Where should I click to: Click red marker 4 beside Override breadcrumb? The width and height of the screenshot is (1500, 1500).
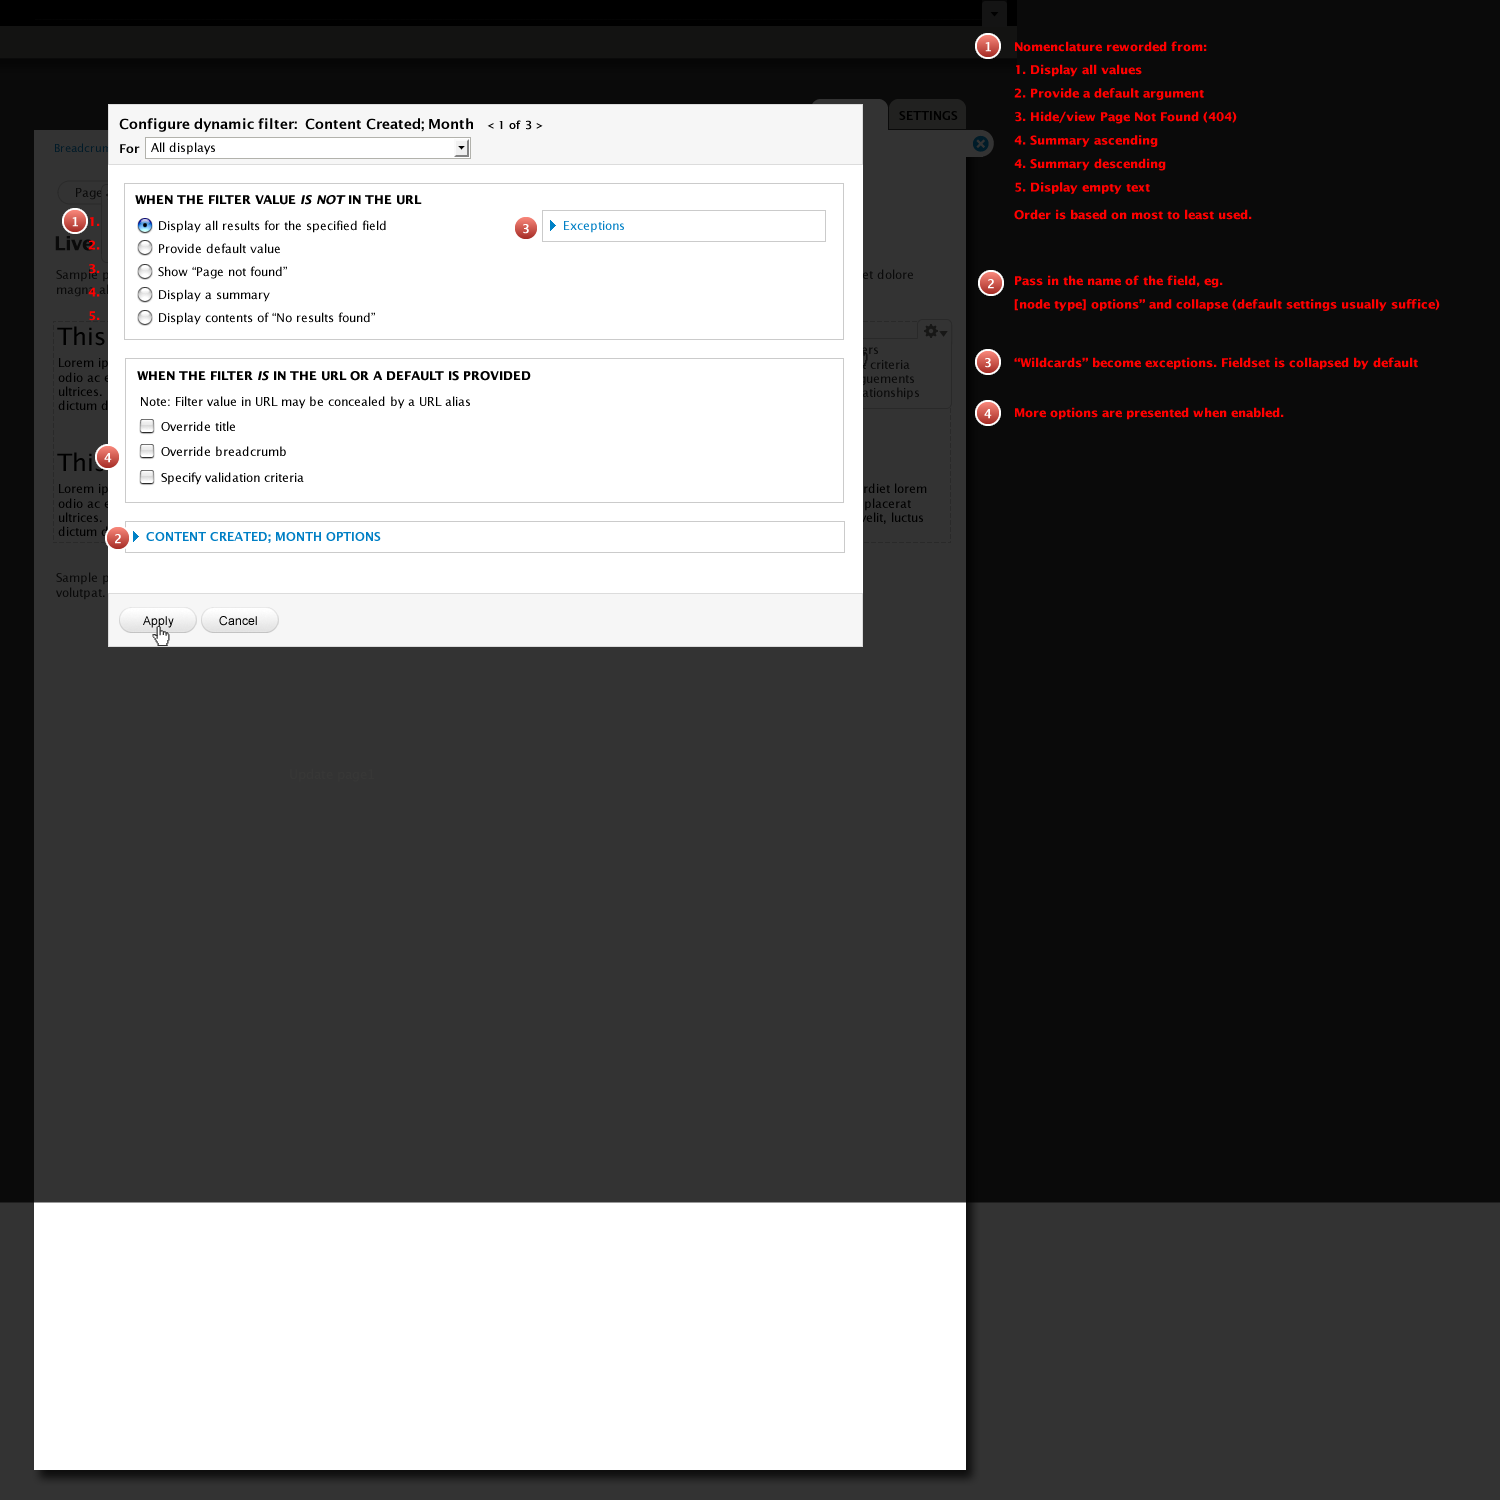(x=107, y=457)
